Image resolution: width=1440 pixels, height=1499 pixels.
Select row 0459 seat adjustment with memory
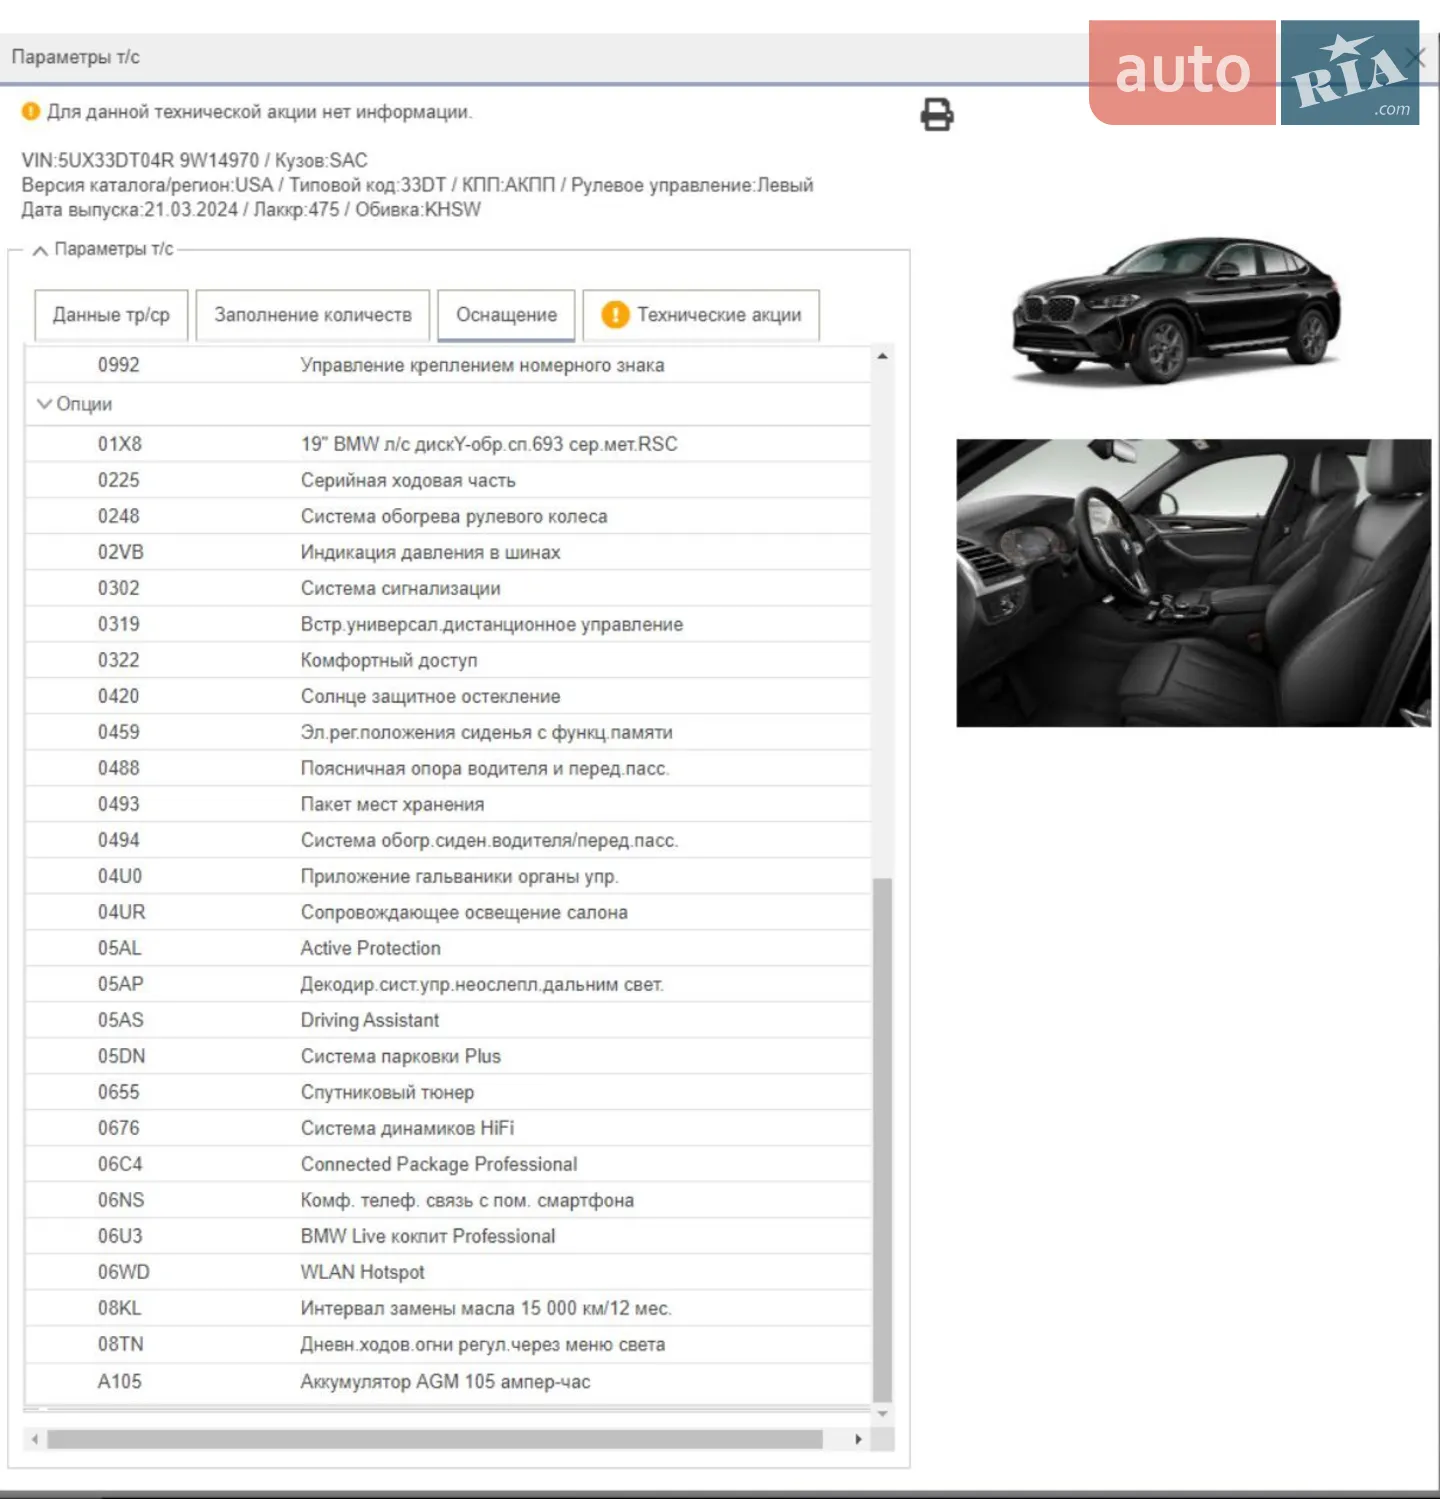448,732
